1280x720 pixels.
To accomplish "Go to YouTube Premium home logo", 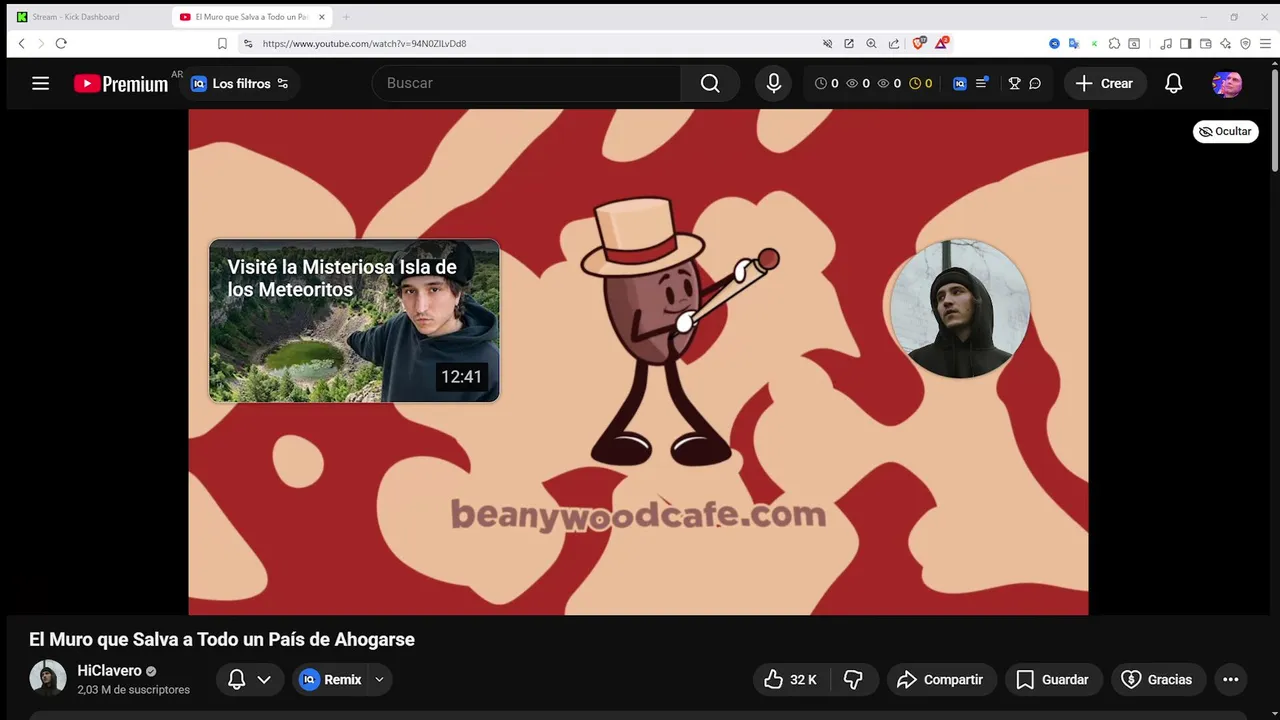I will point(121,84).
